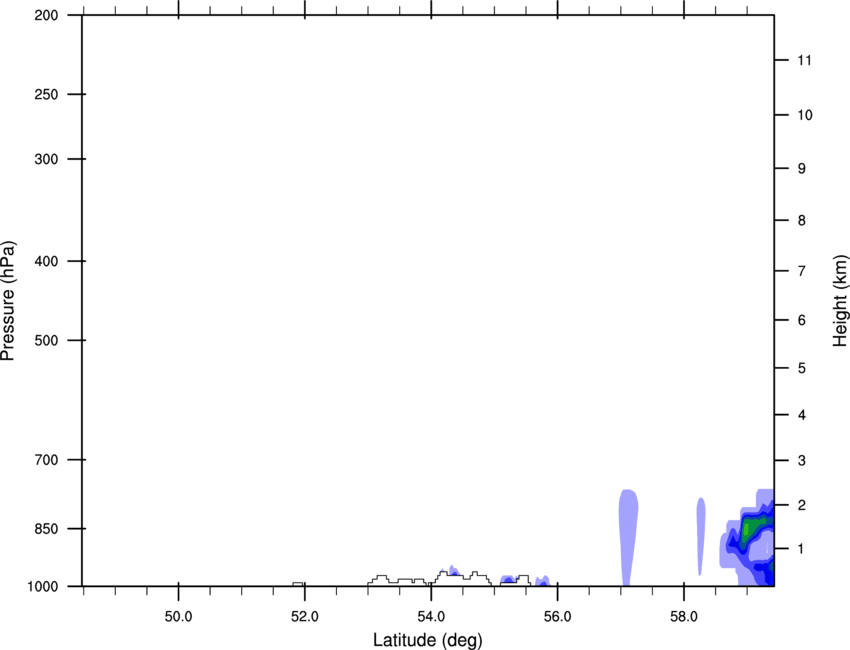Click the latitude label '52.0'
This screenshot has width=850, height=650.
pyautogui.click(x=305, y=617)
